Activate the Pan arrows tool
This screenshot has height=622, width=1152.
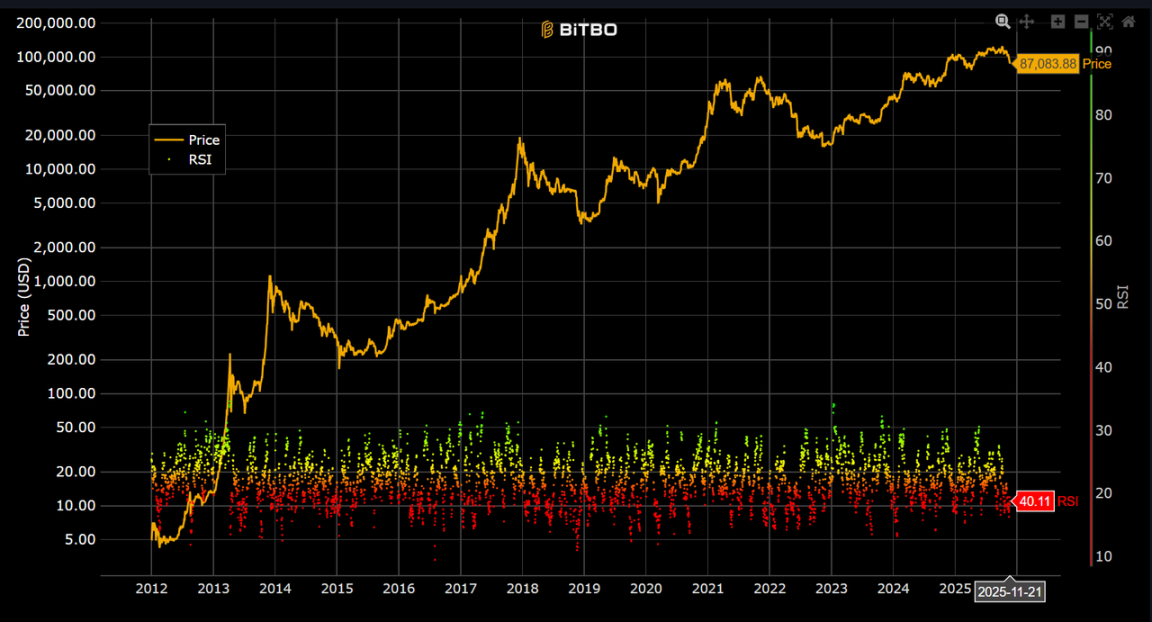pyautogui.click(x=1026, y=21)
